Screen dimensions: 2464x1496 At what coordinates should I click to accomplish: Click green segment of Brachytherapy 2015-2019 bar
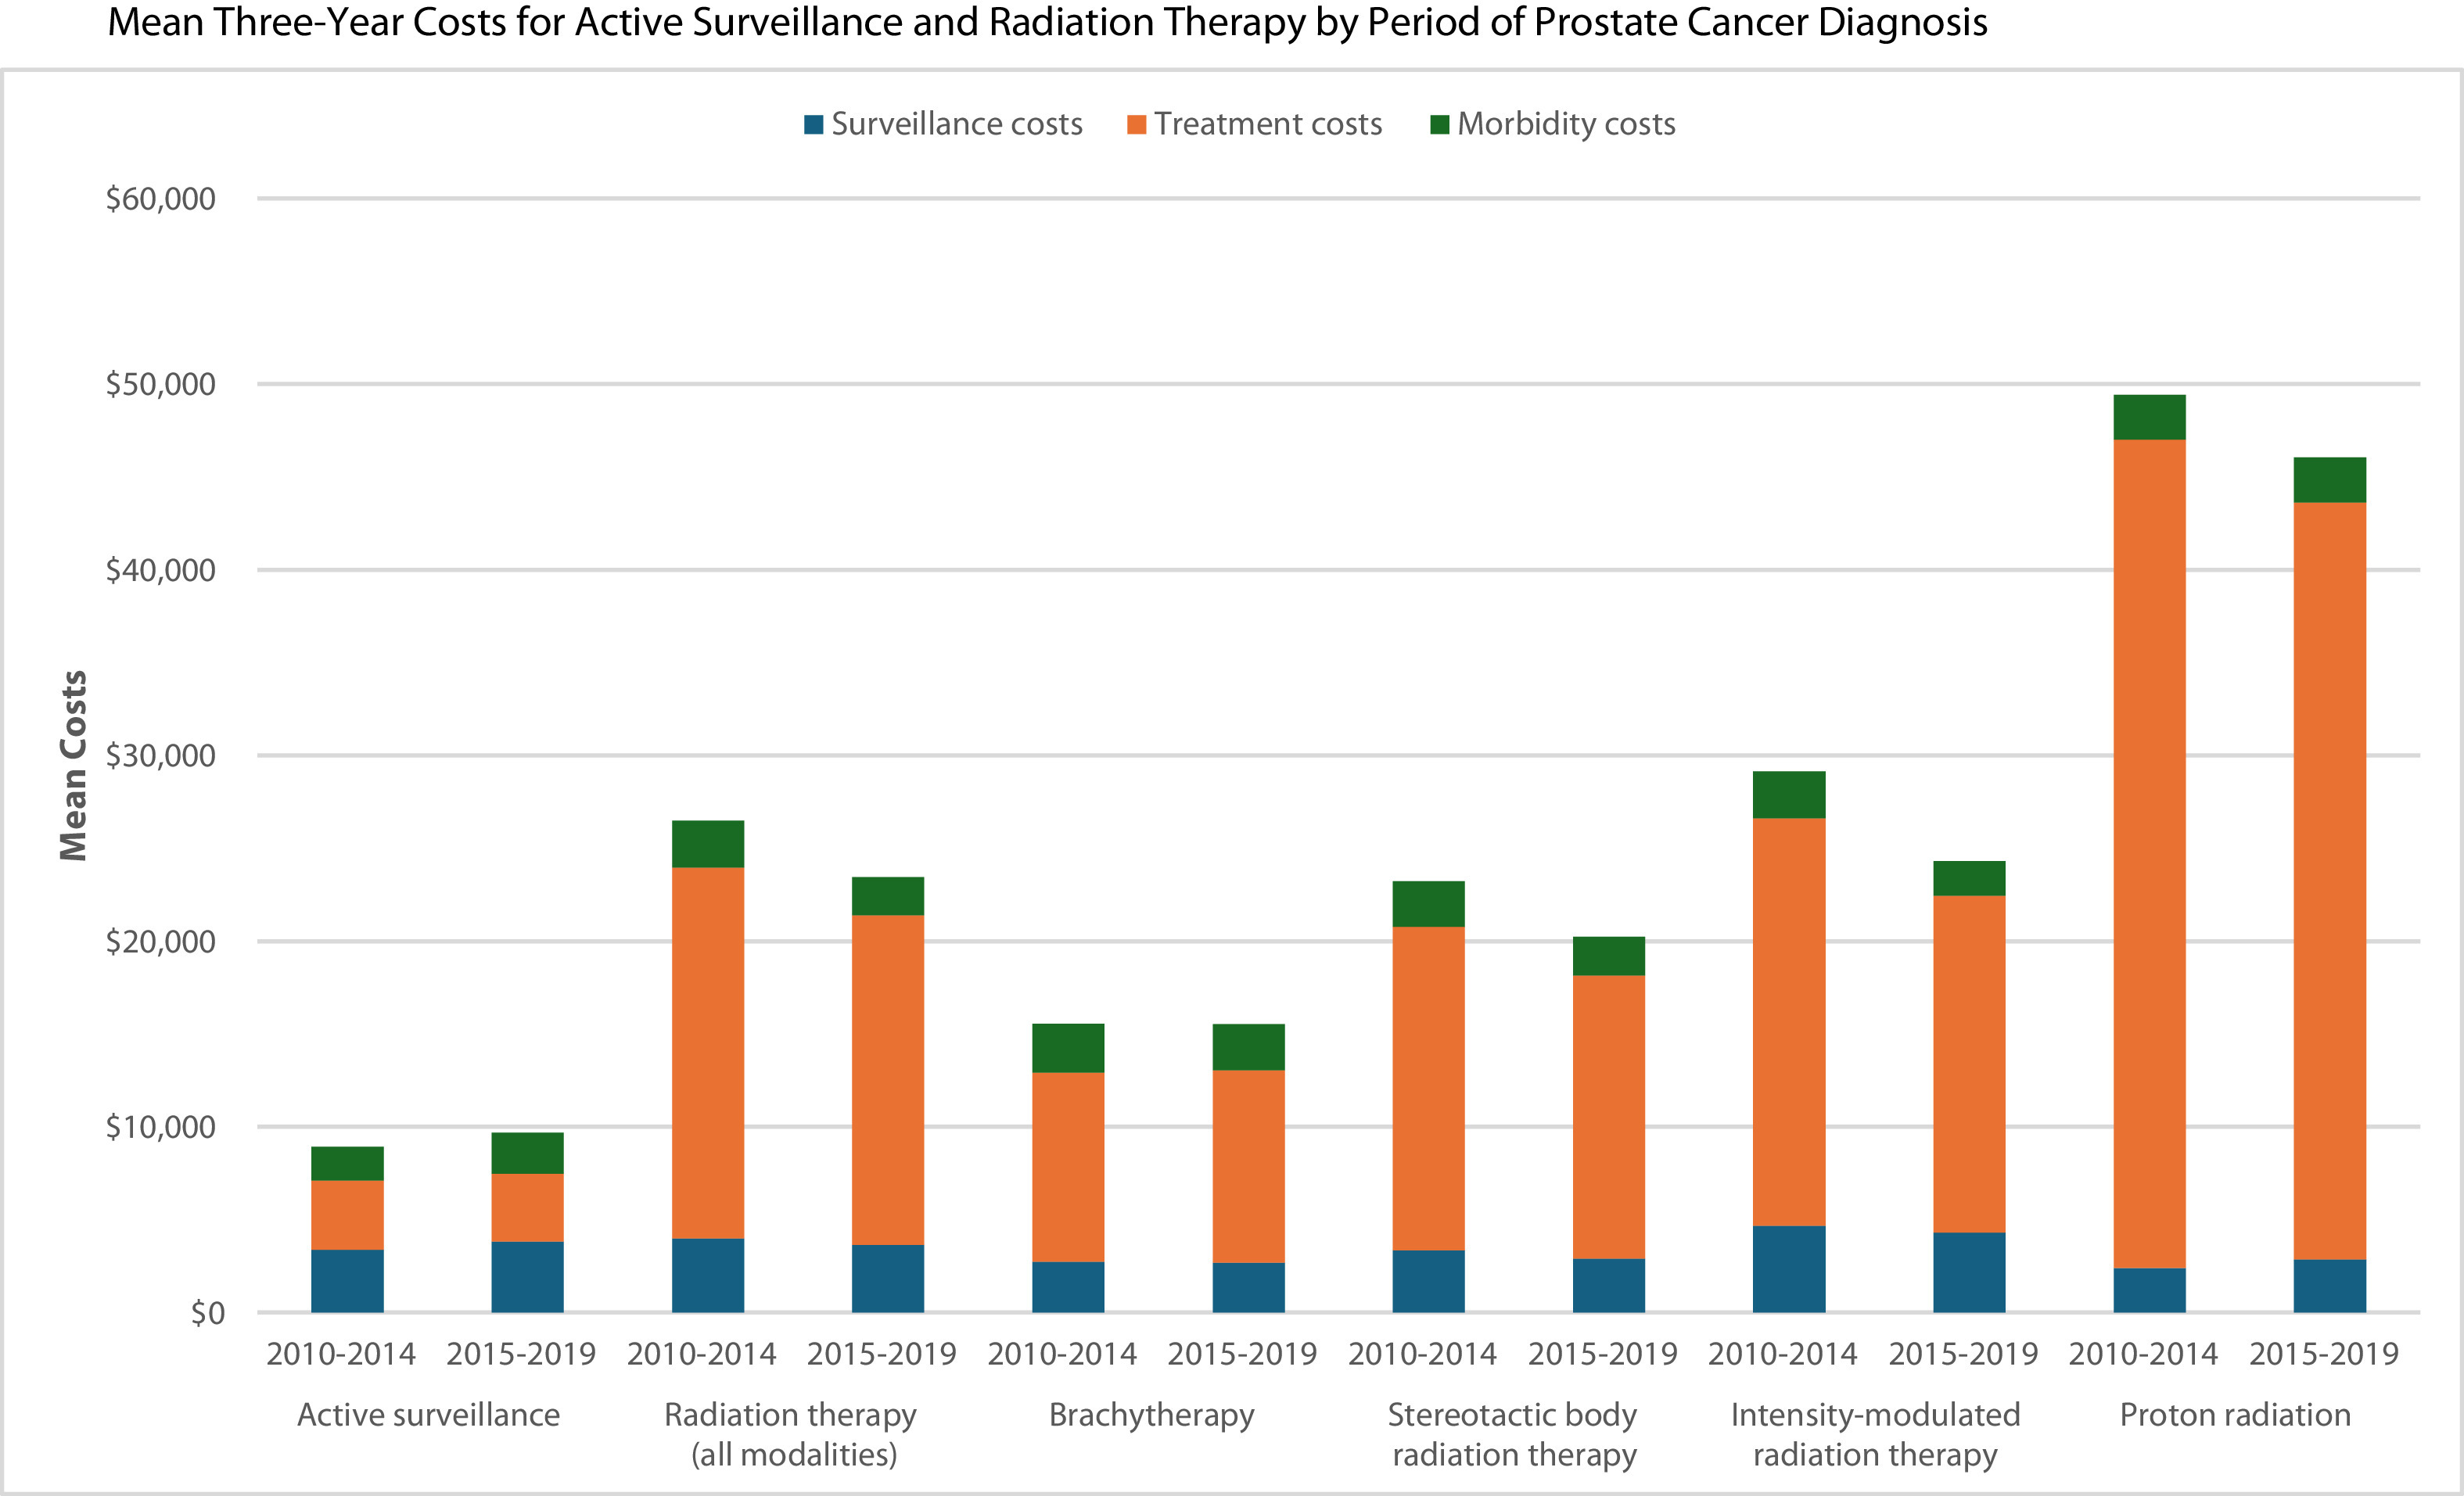(x=1249, y=1047)
